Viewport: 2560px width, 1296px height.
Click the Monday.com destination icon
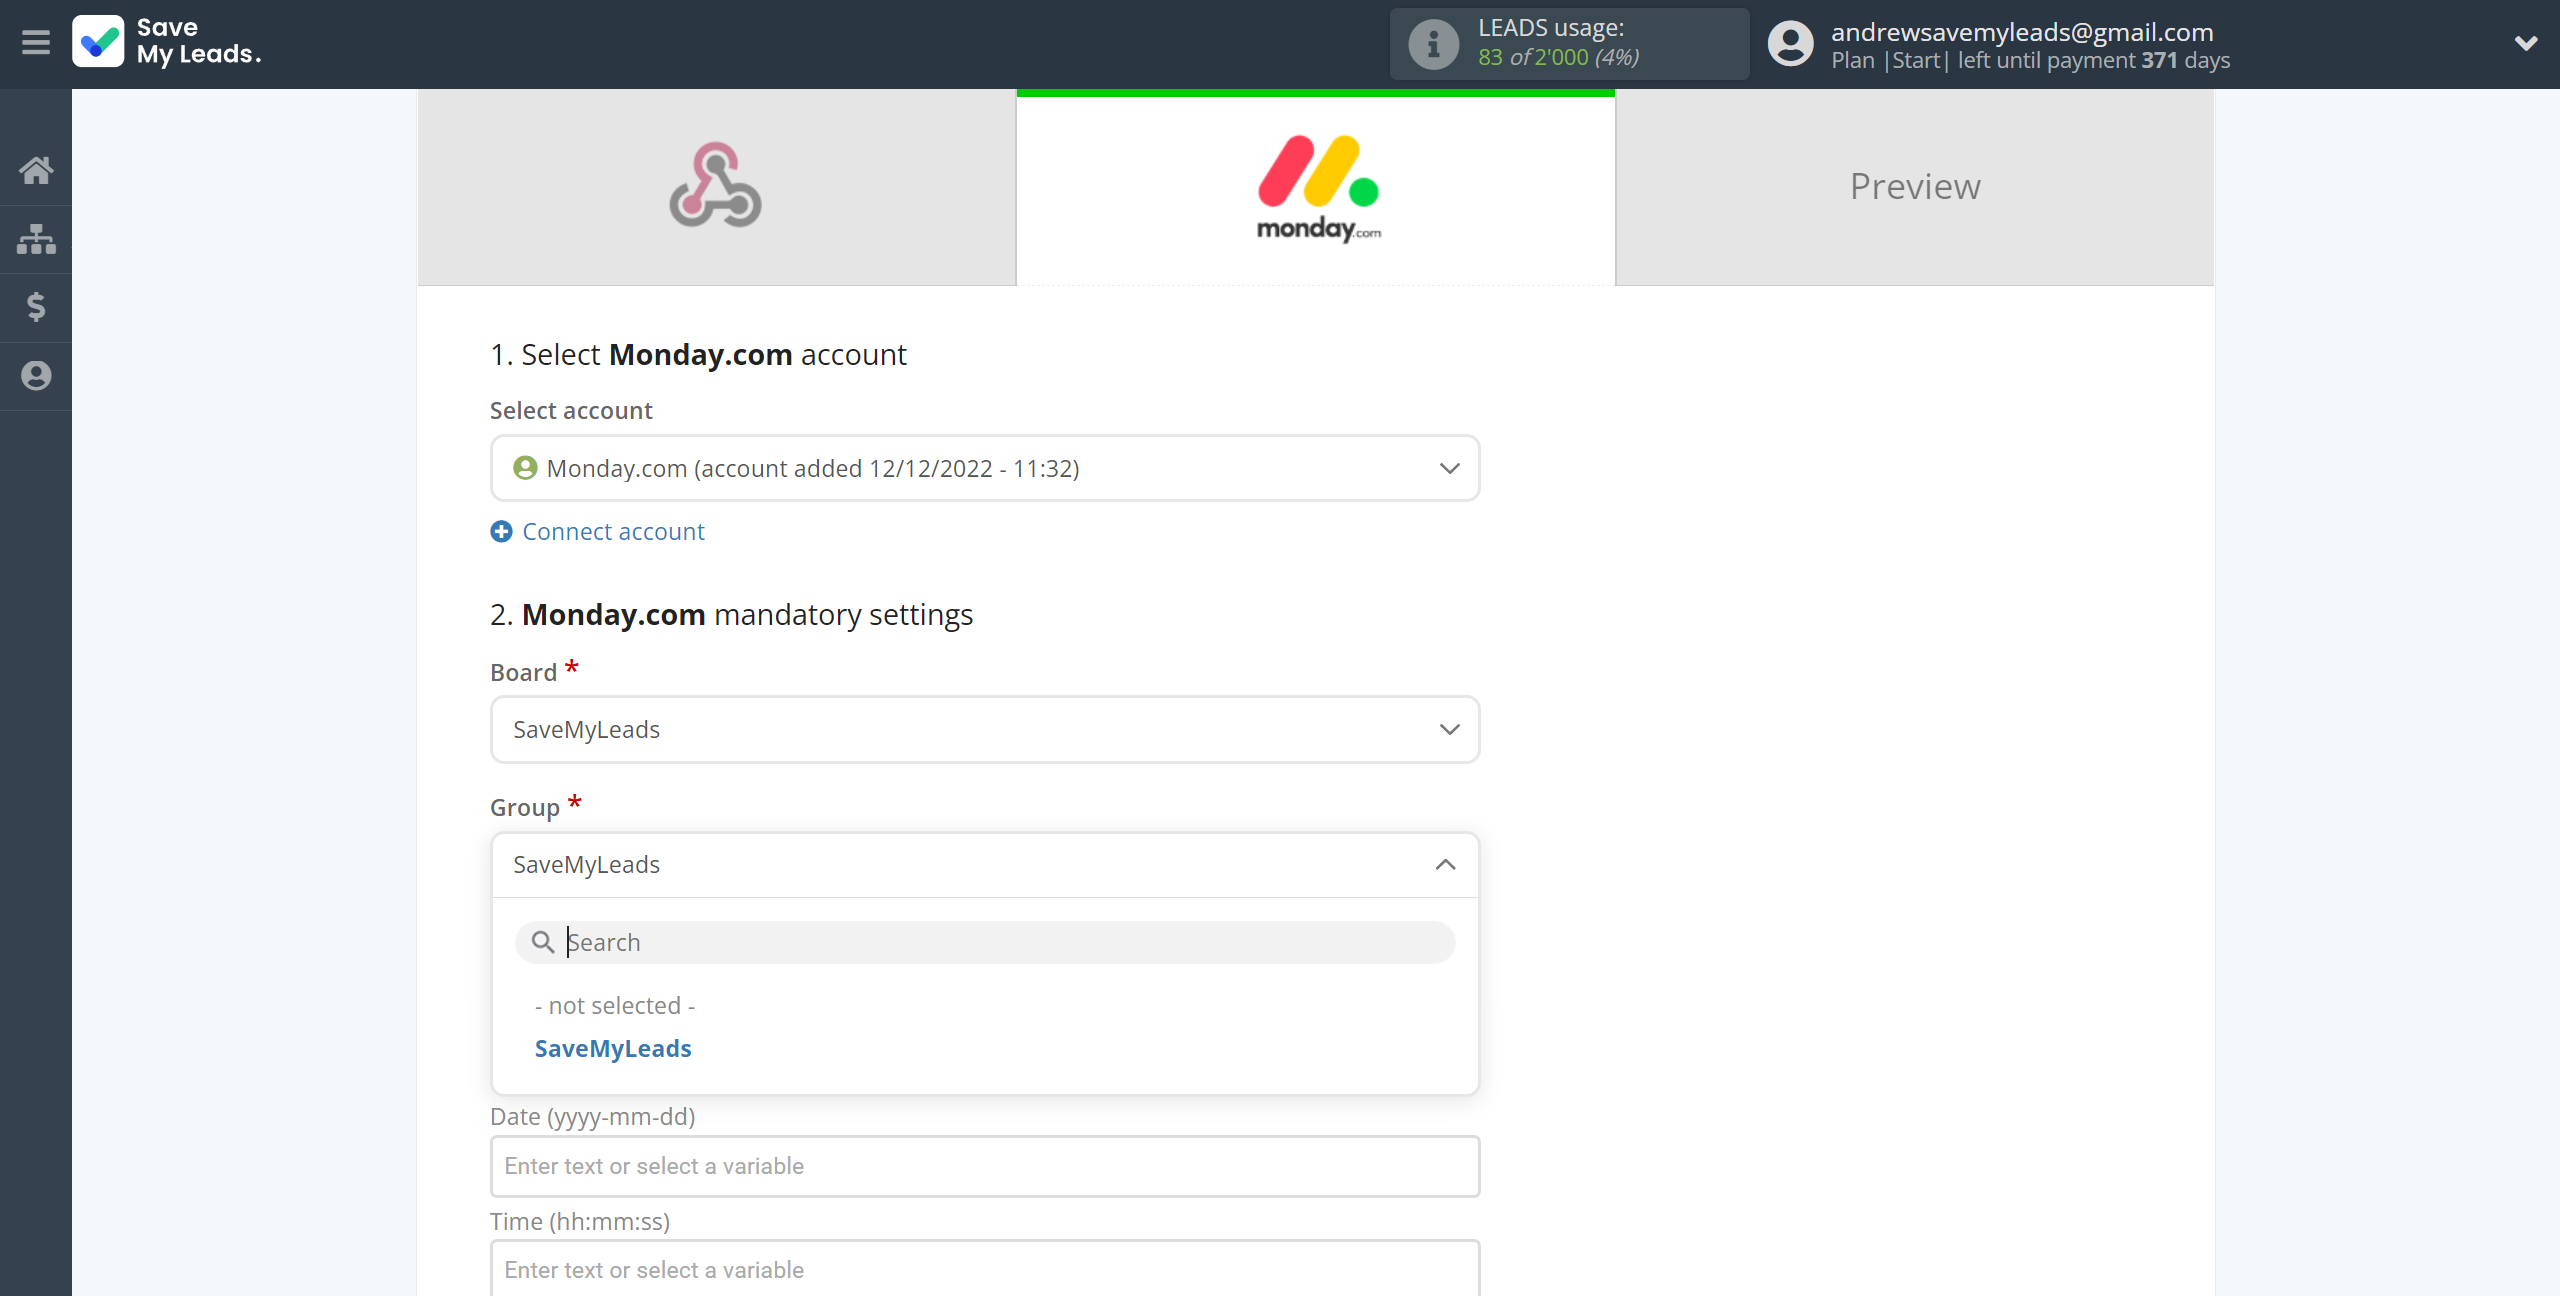pos(1316,185)
